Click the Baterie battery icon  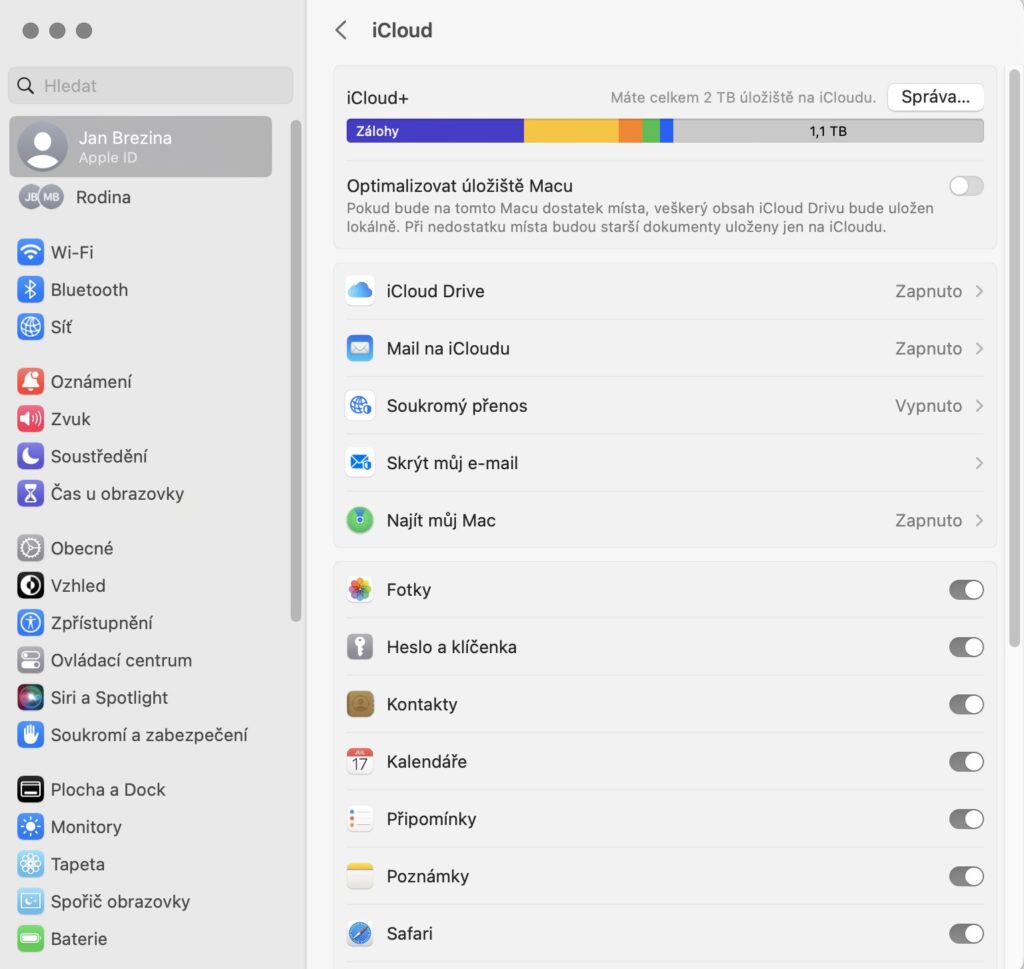[x=30, y=938]
